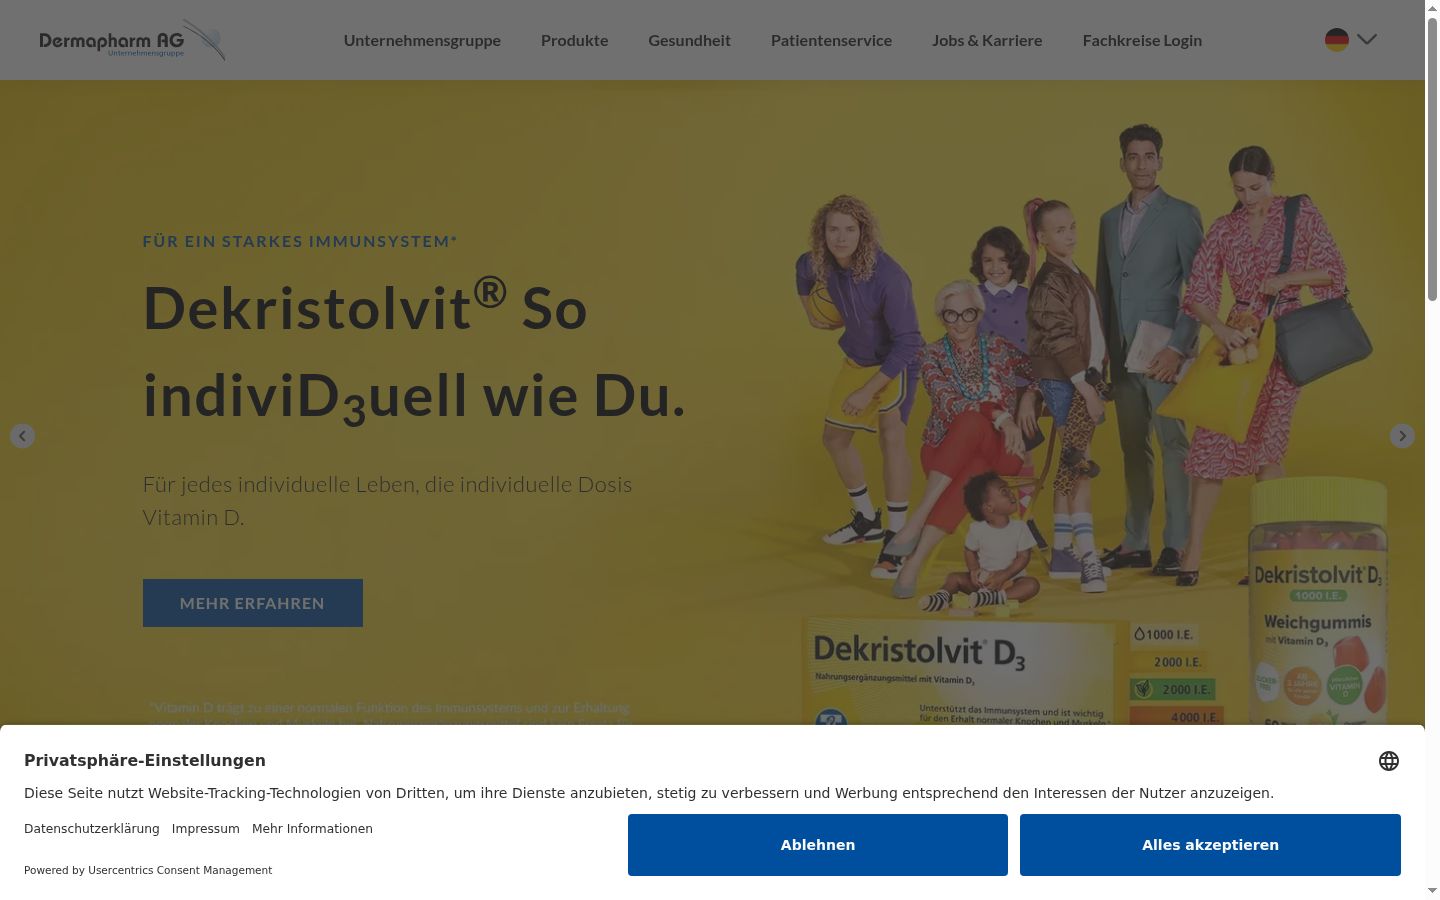
Task: Open the Datenschutzerklärung link
Action: pos(92,829)
